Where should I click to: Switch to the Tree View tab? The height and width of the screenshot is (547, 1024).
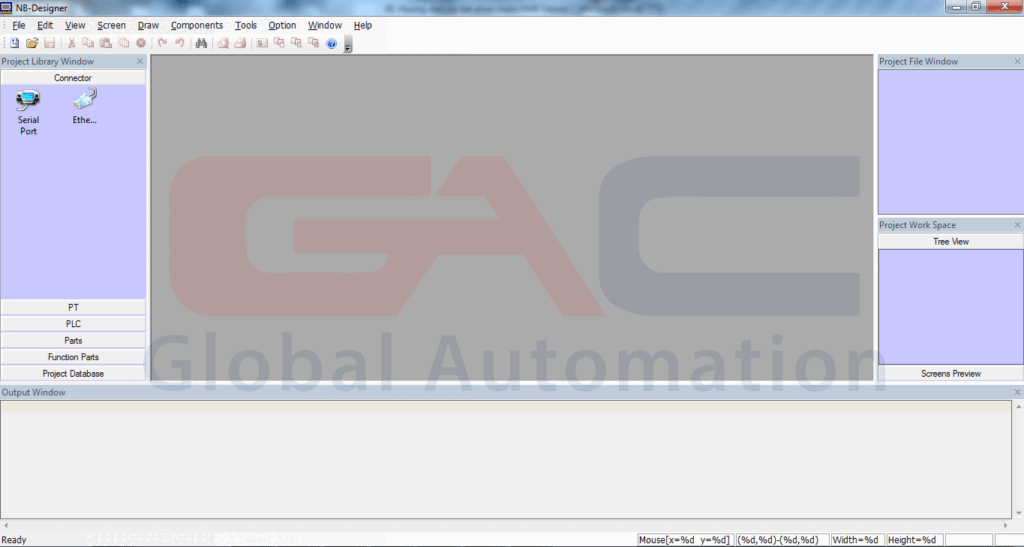tap(951, 242)
